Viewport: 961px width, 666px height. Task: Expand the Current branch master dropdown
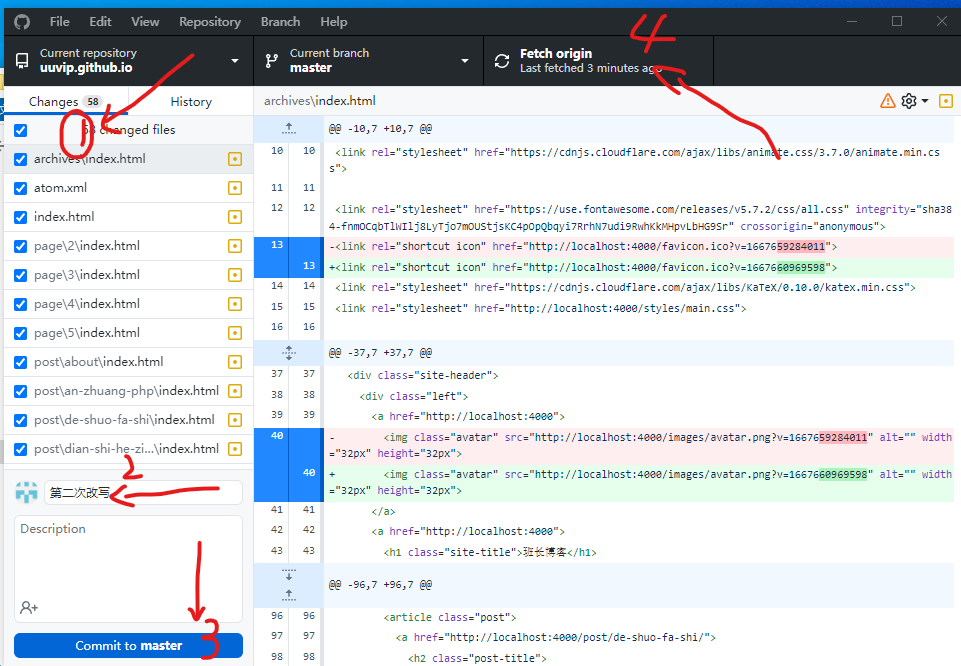click(x=368, y=61)
